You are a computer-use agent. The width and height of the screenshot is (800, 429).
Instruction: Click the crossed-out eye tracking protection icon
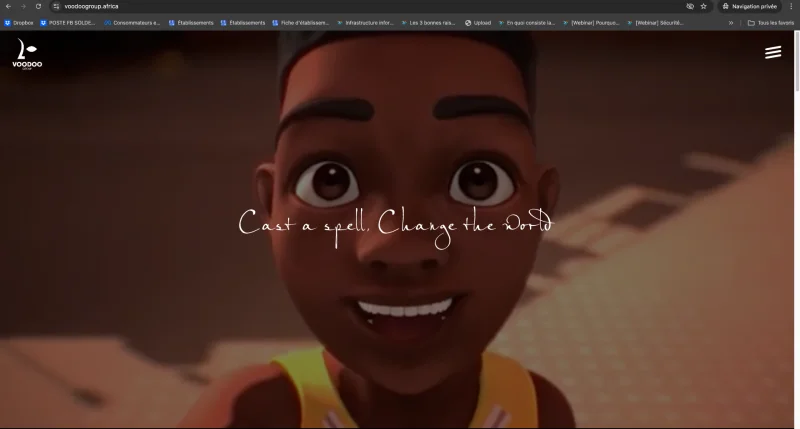690,6
